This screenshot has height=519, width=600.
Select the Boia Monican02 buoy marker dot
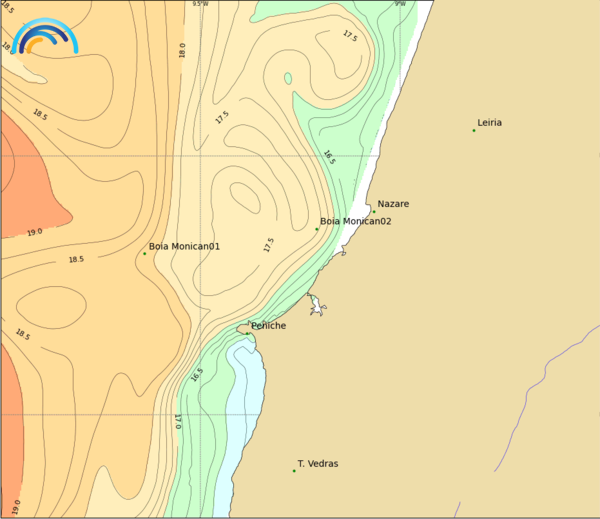[x=317, y=229]
